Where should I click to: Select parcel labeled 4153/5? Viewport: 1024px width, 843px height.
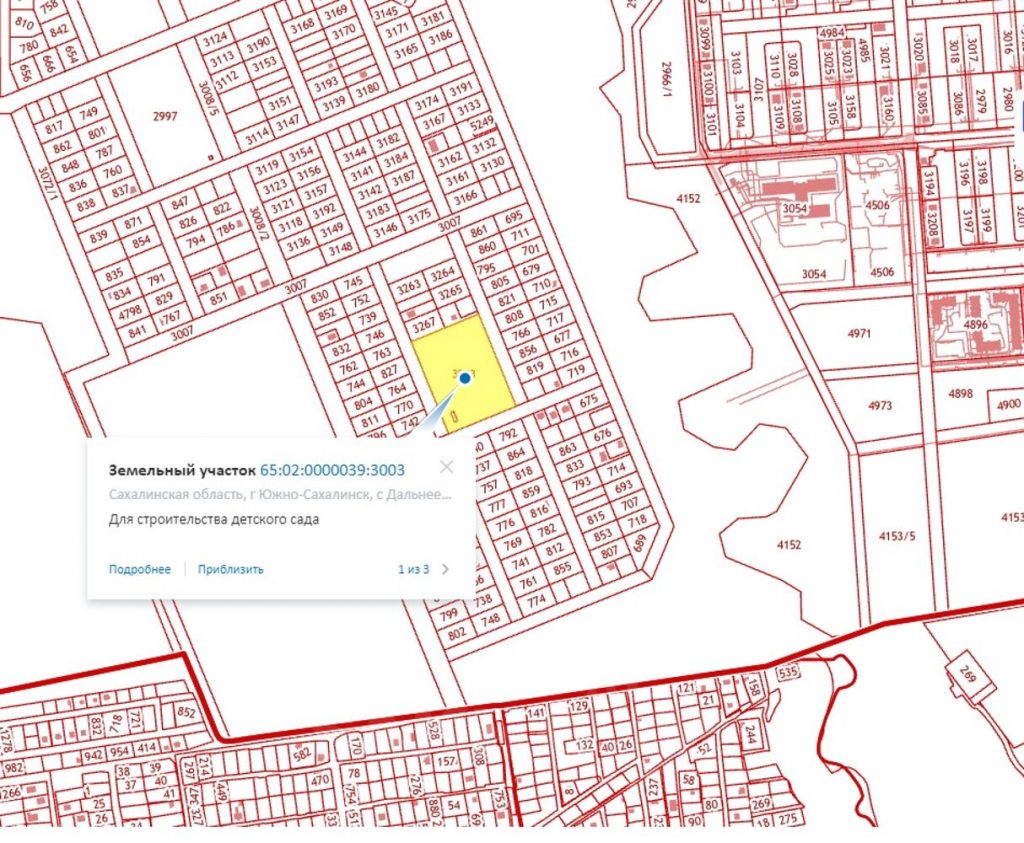coord(897,536)
